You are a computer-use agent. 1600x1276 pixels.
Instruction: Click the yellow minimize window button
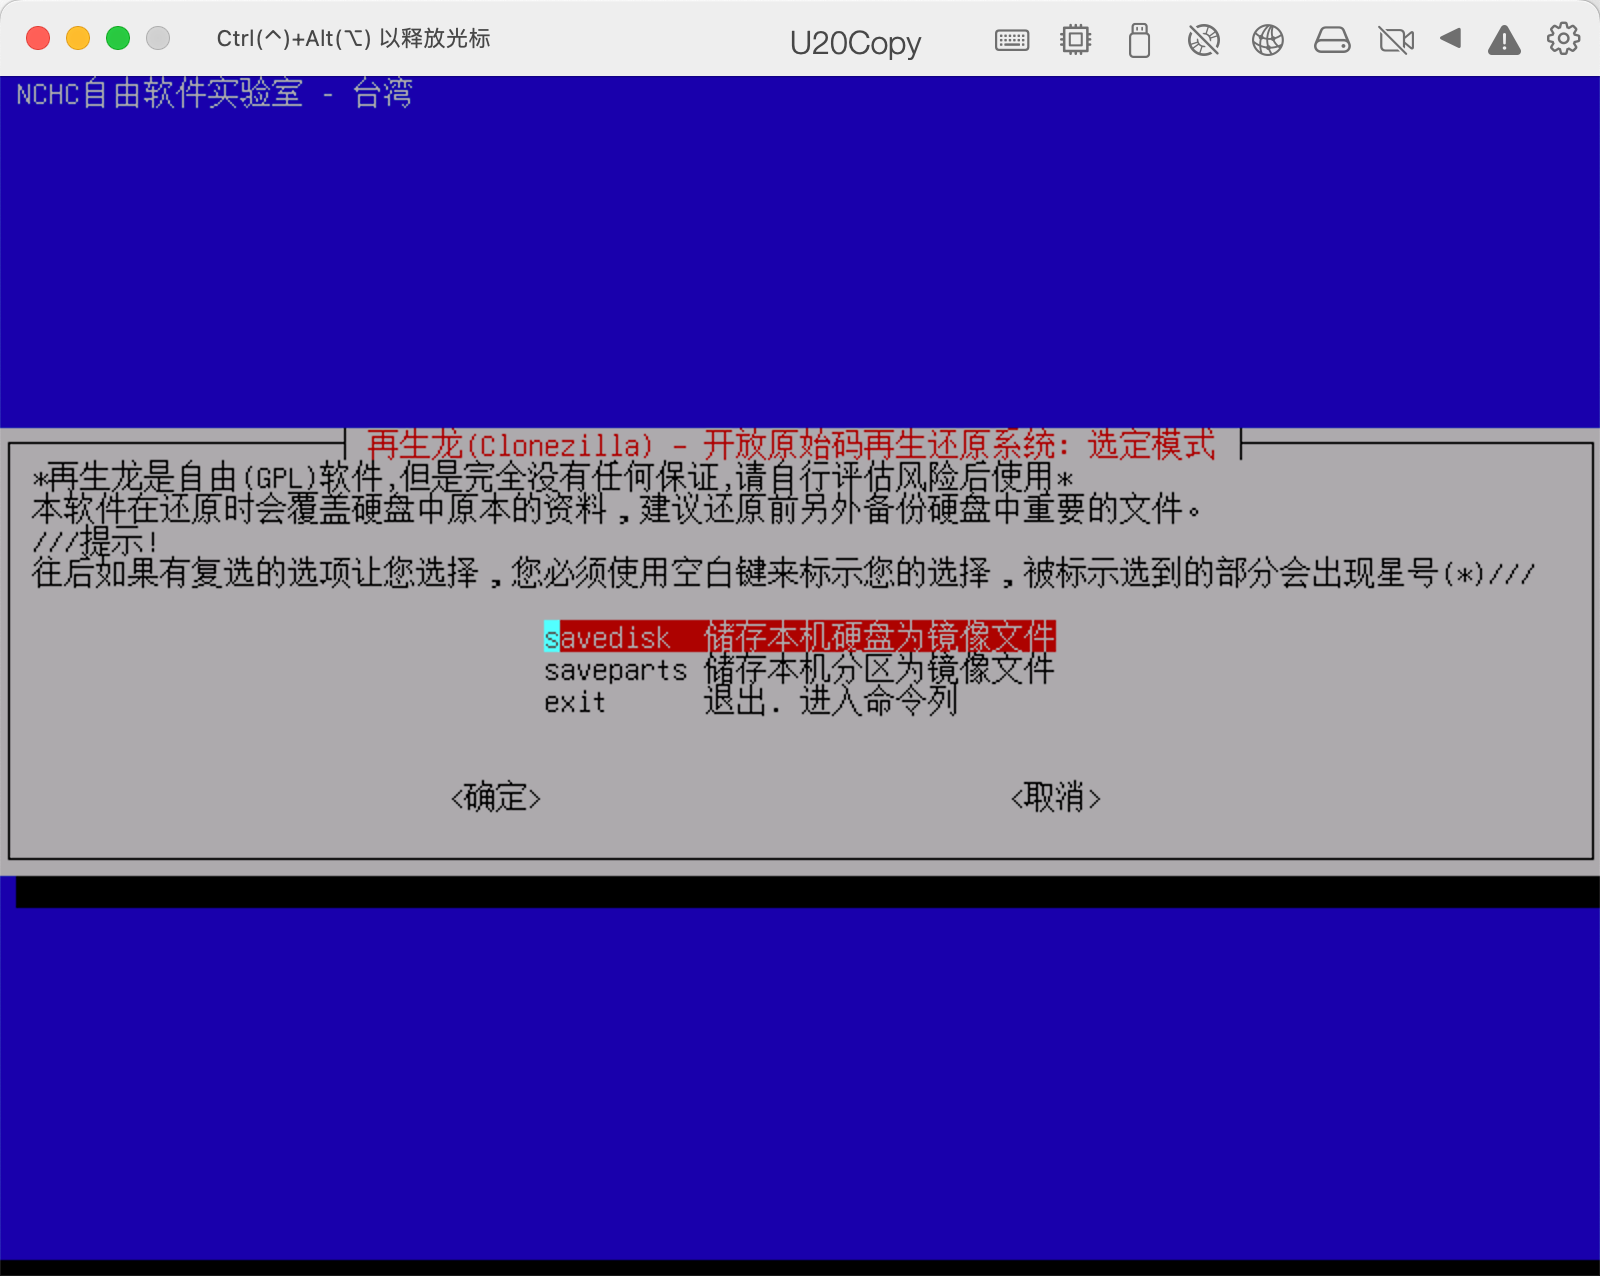click(78, 38)
